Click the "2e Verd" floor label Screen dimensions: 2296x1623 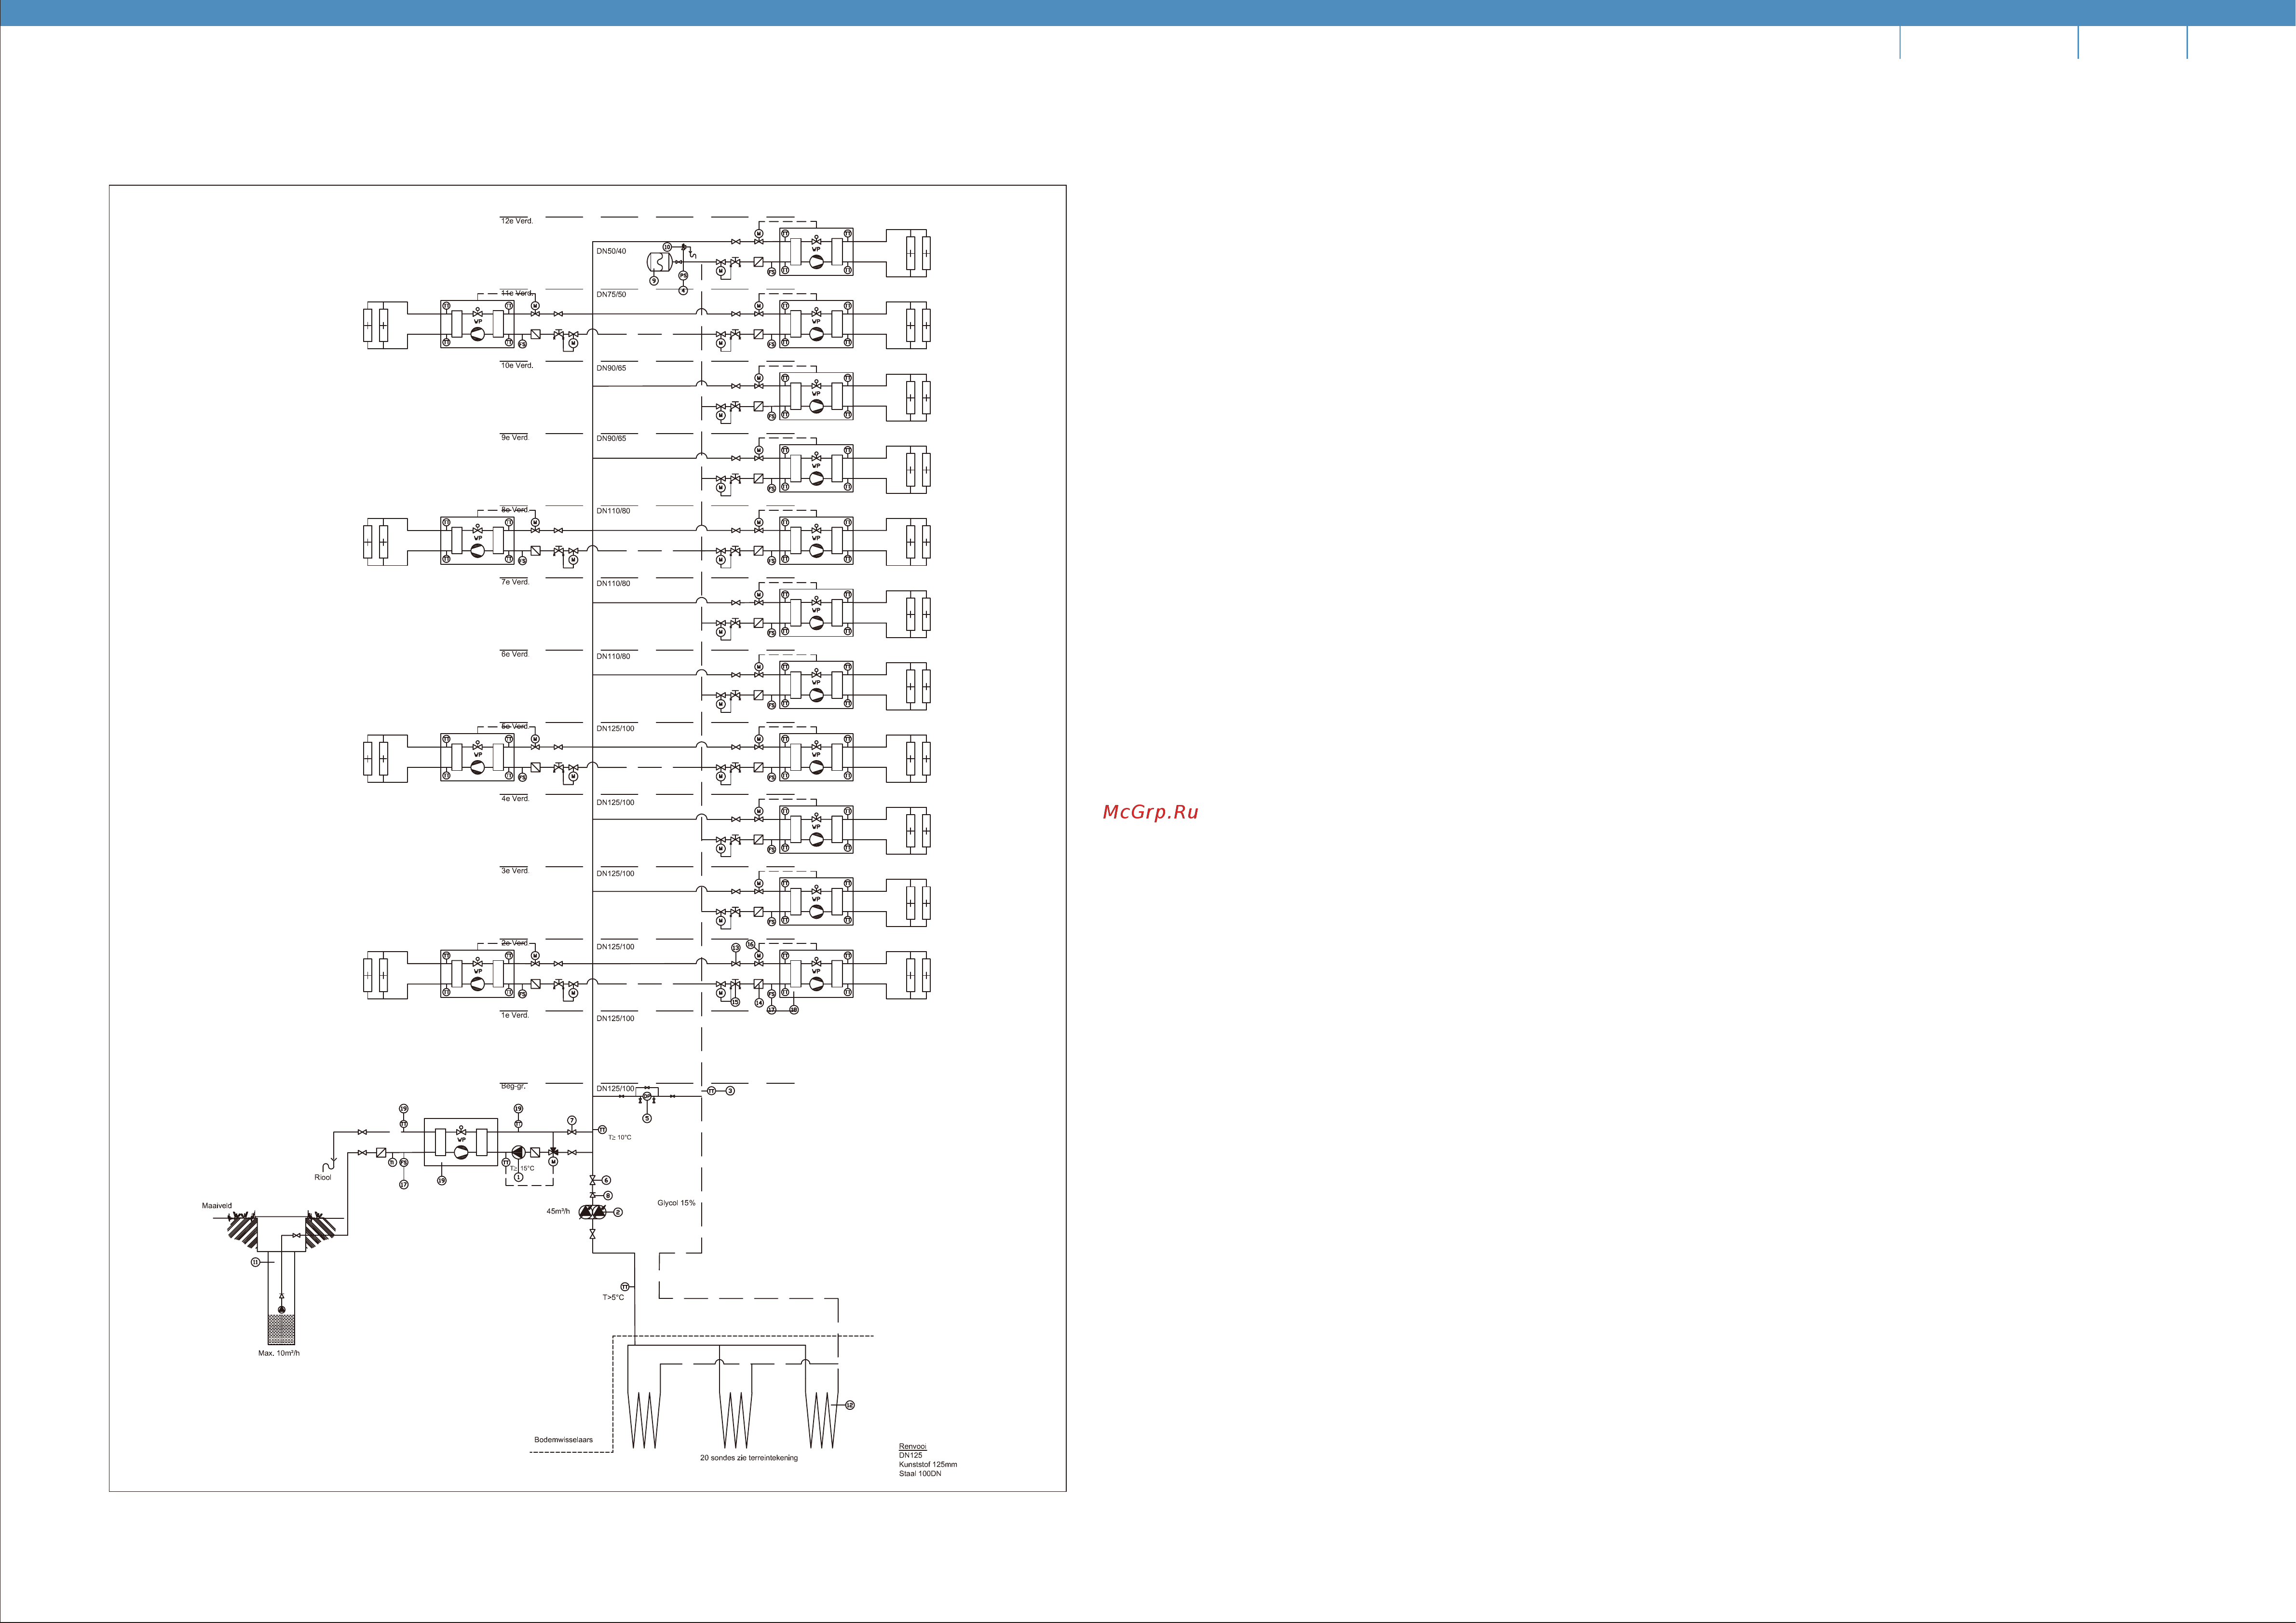tap(515, 943)
